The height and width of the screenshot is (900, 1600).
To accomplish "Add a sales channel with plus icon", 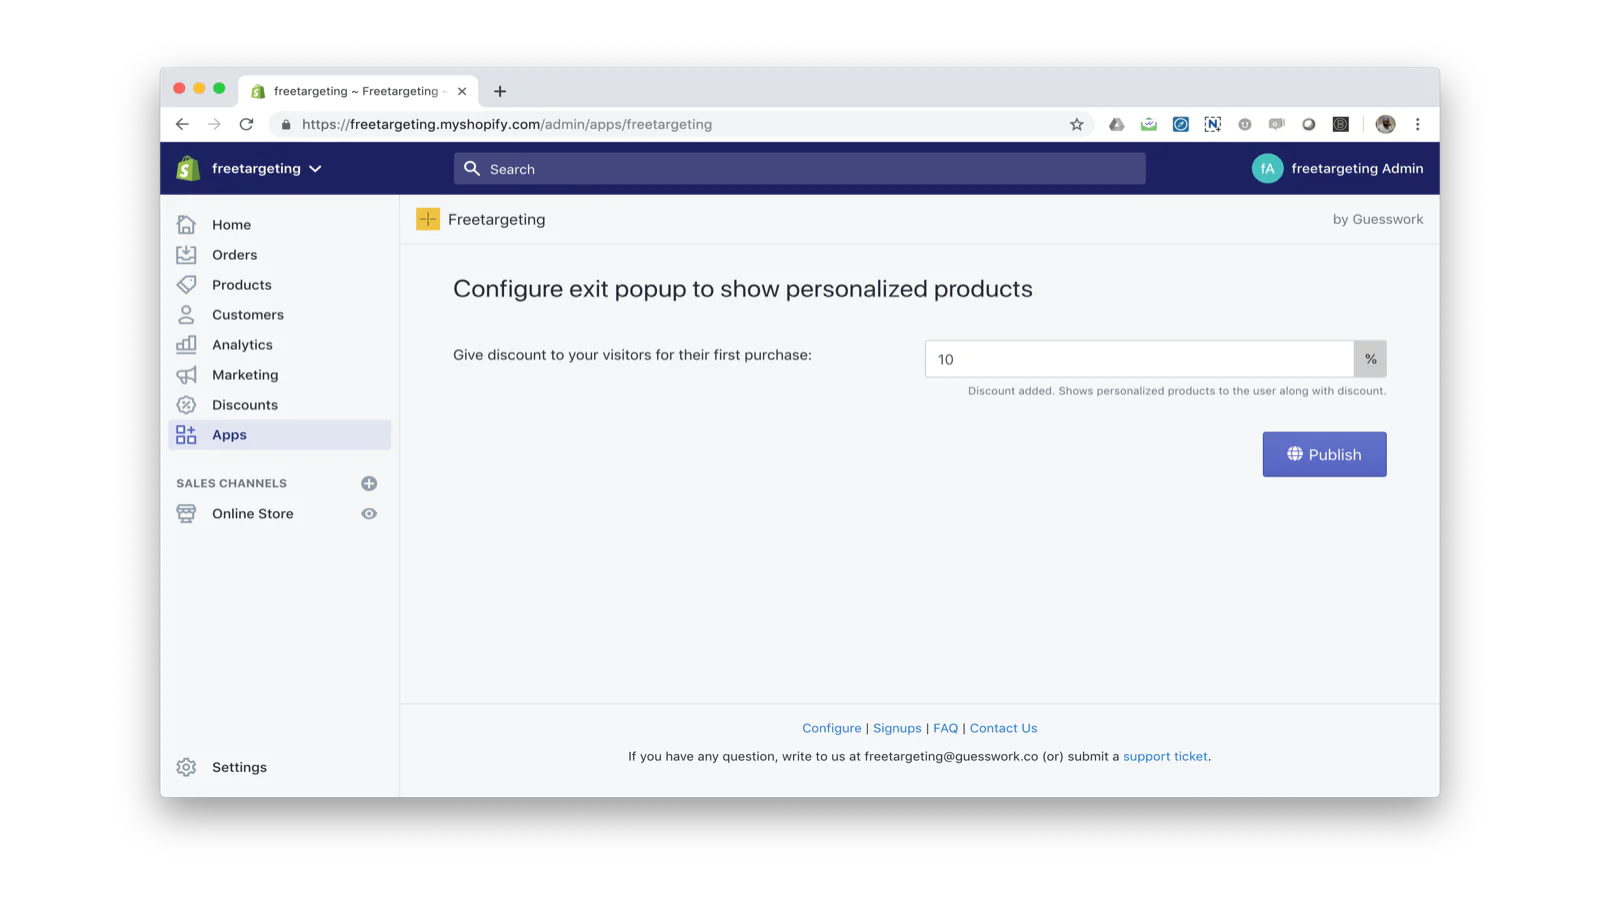I will point(369,483).
